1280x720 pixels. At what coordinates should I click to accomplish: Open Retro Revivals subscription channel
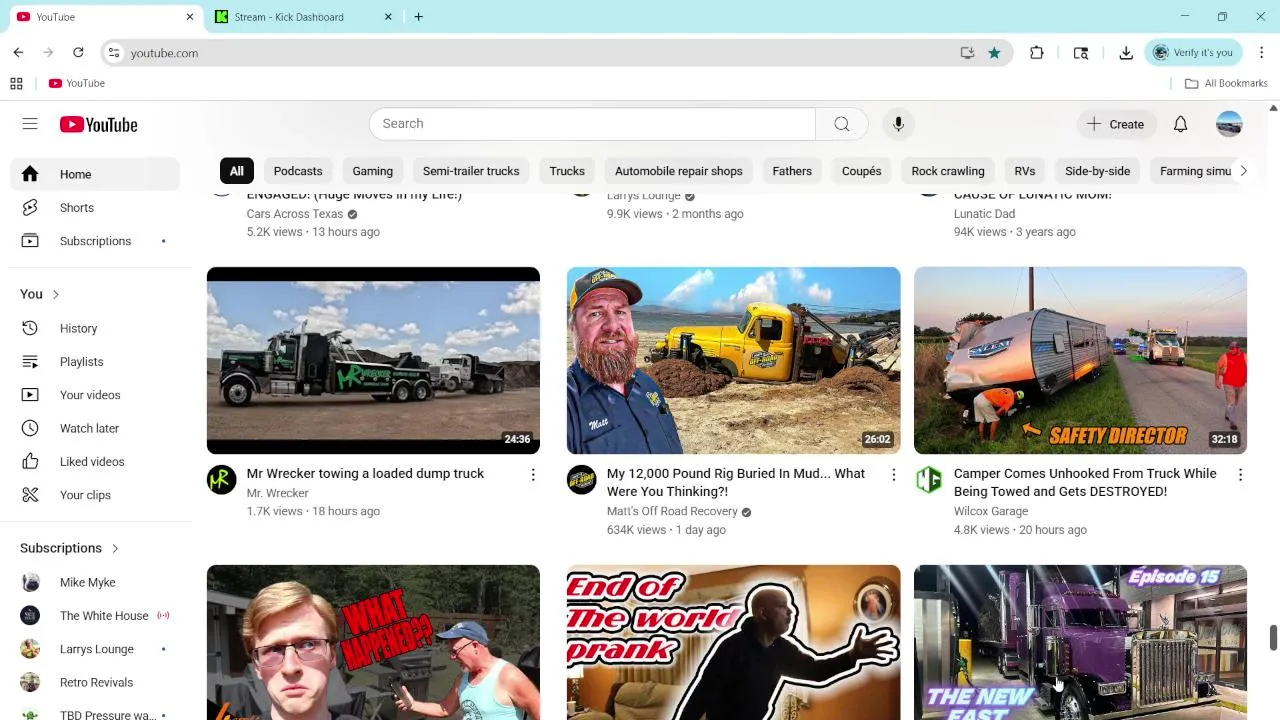coord(95,682)
